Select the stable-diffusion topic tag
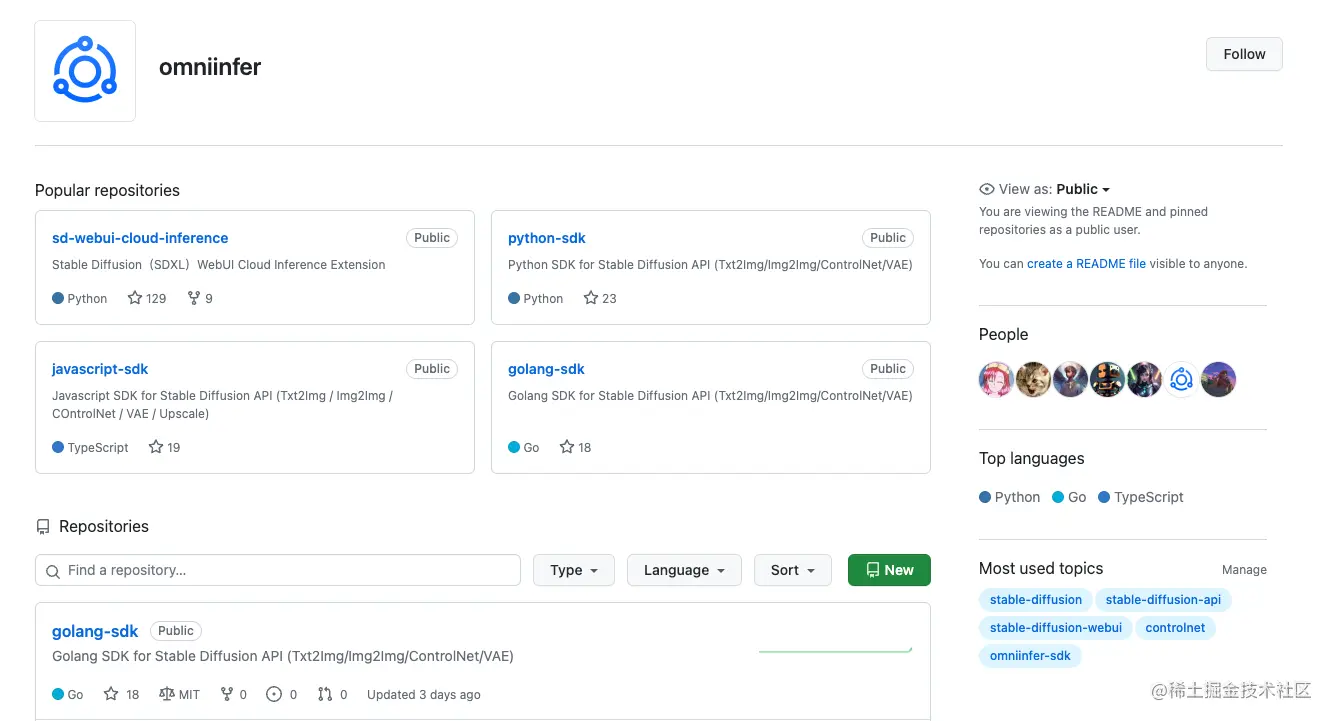Image resolution: width=1332 pixels, height=721 pixels. [1036, 600]
